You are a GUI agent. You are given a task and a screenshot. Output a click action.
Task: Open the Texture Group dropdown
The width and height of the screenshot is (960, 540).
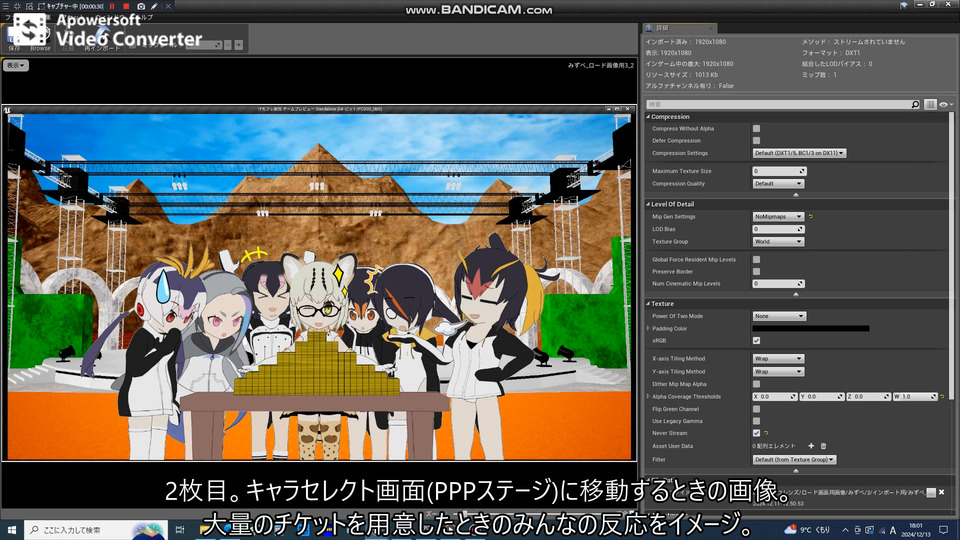pyautogui.click(x=778, y=242)
